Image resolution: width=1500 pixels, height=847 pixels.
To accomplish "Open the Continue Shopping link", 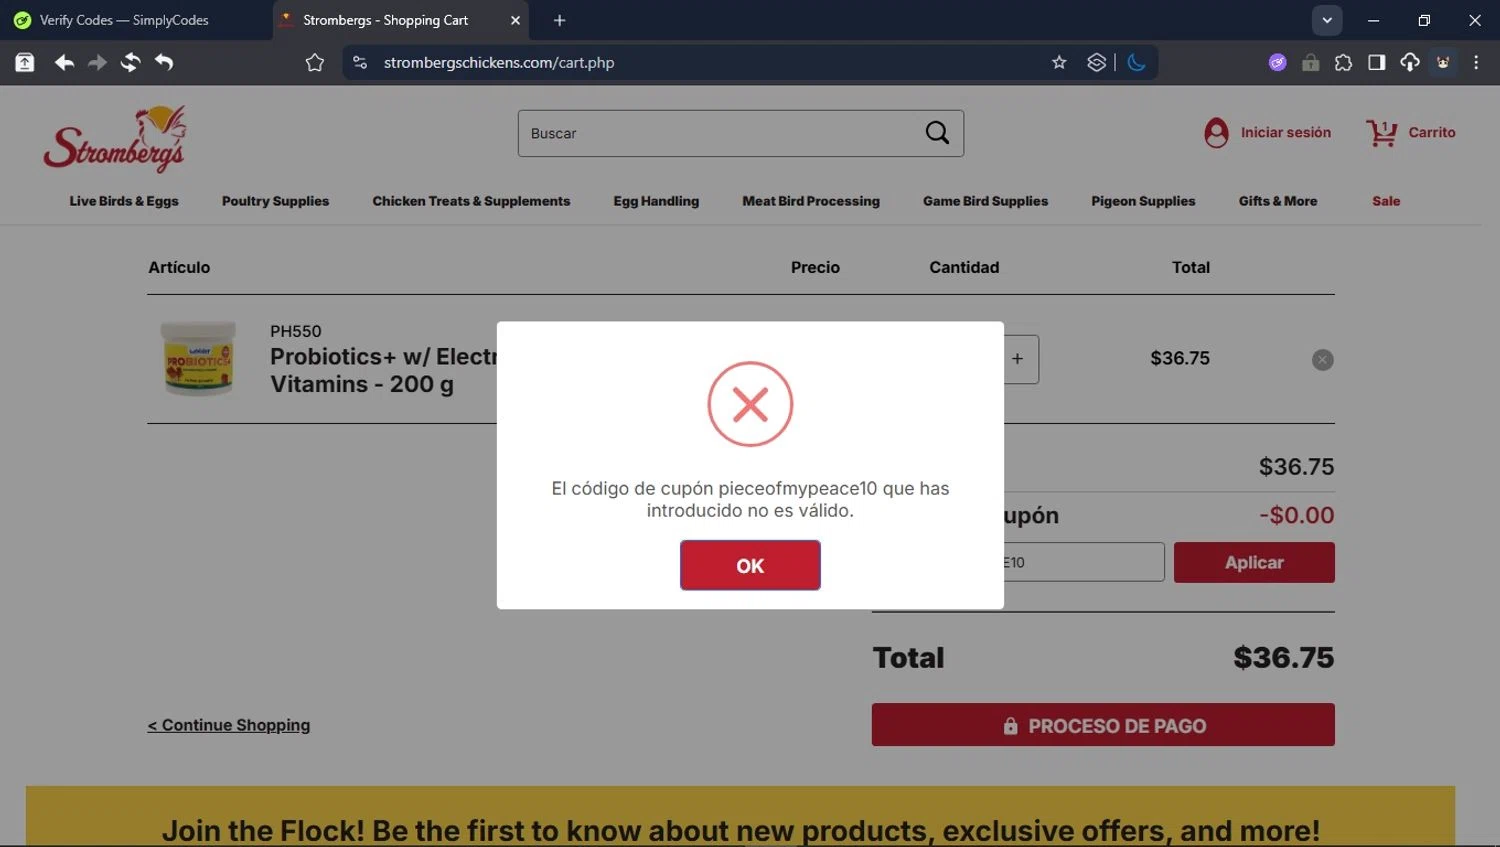I will tap(229, 725).
